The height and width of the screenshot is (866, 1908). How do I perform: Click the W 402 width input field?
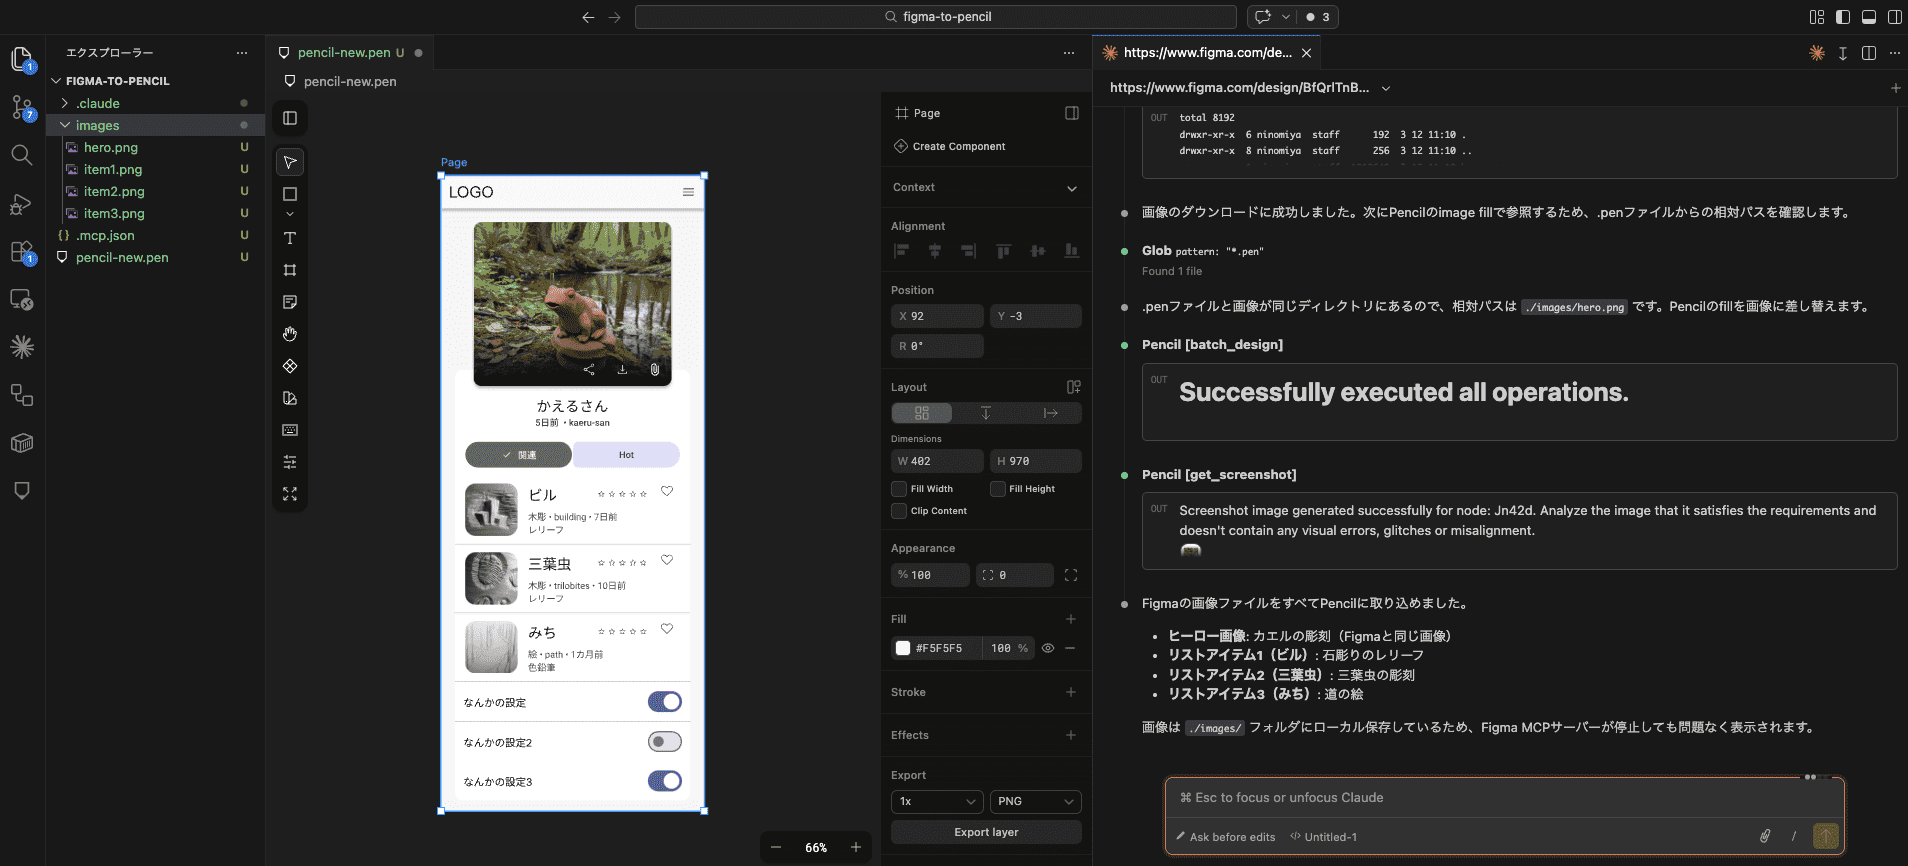[937, 461]
